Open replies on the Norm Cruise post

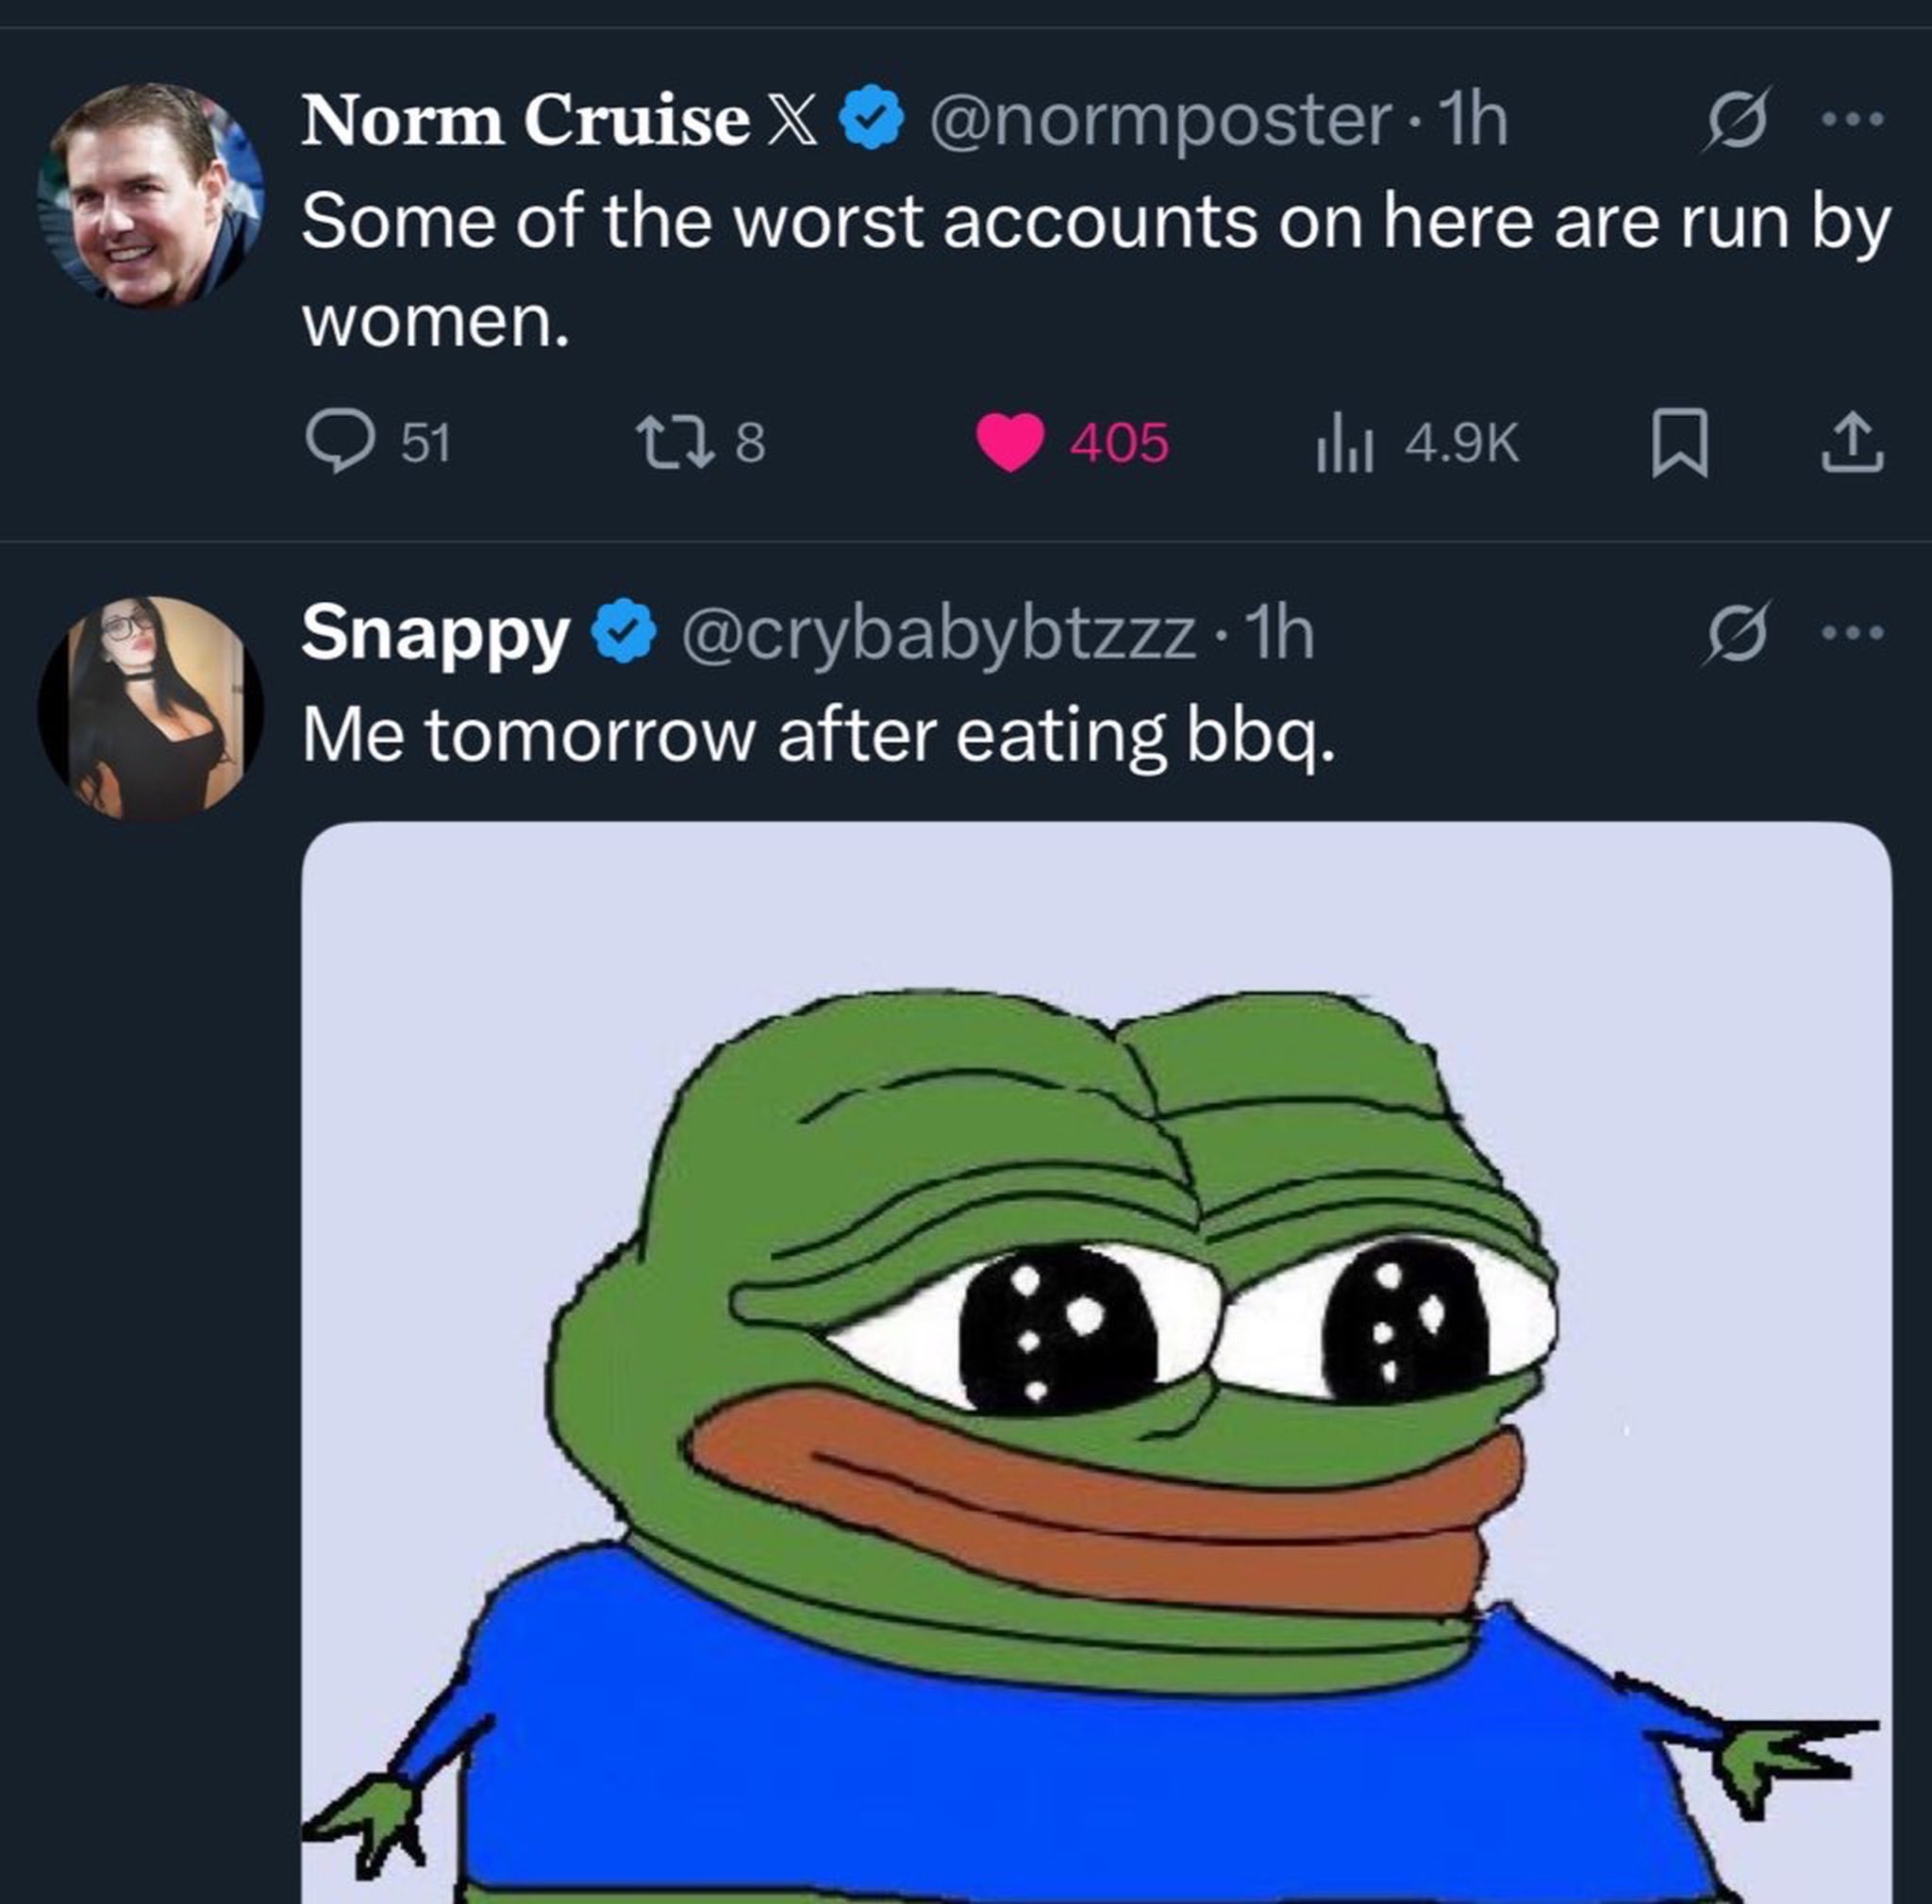click(x=378, y=442)
